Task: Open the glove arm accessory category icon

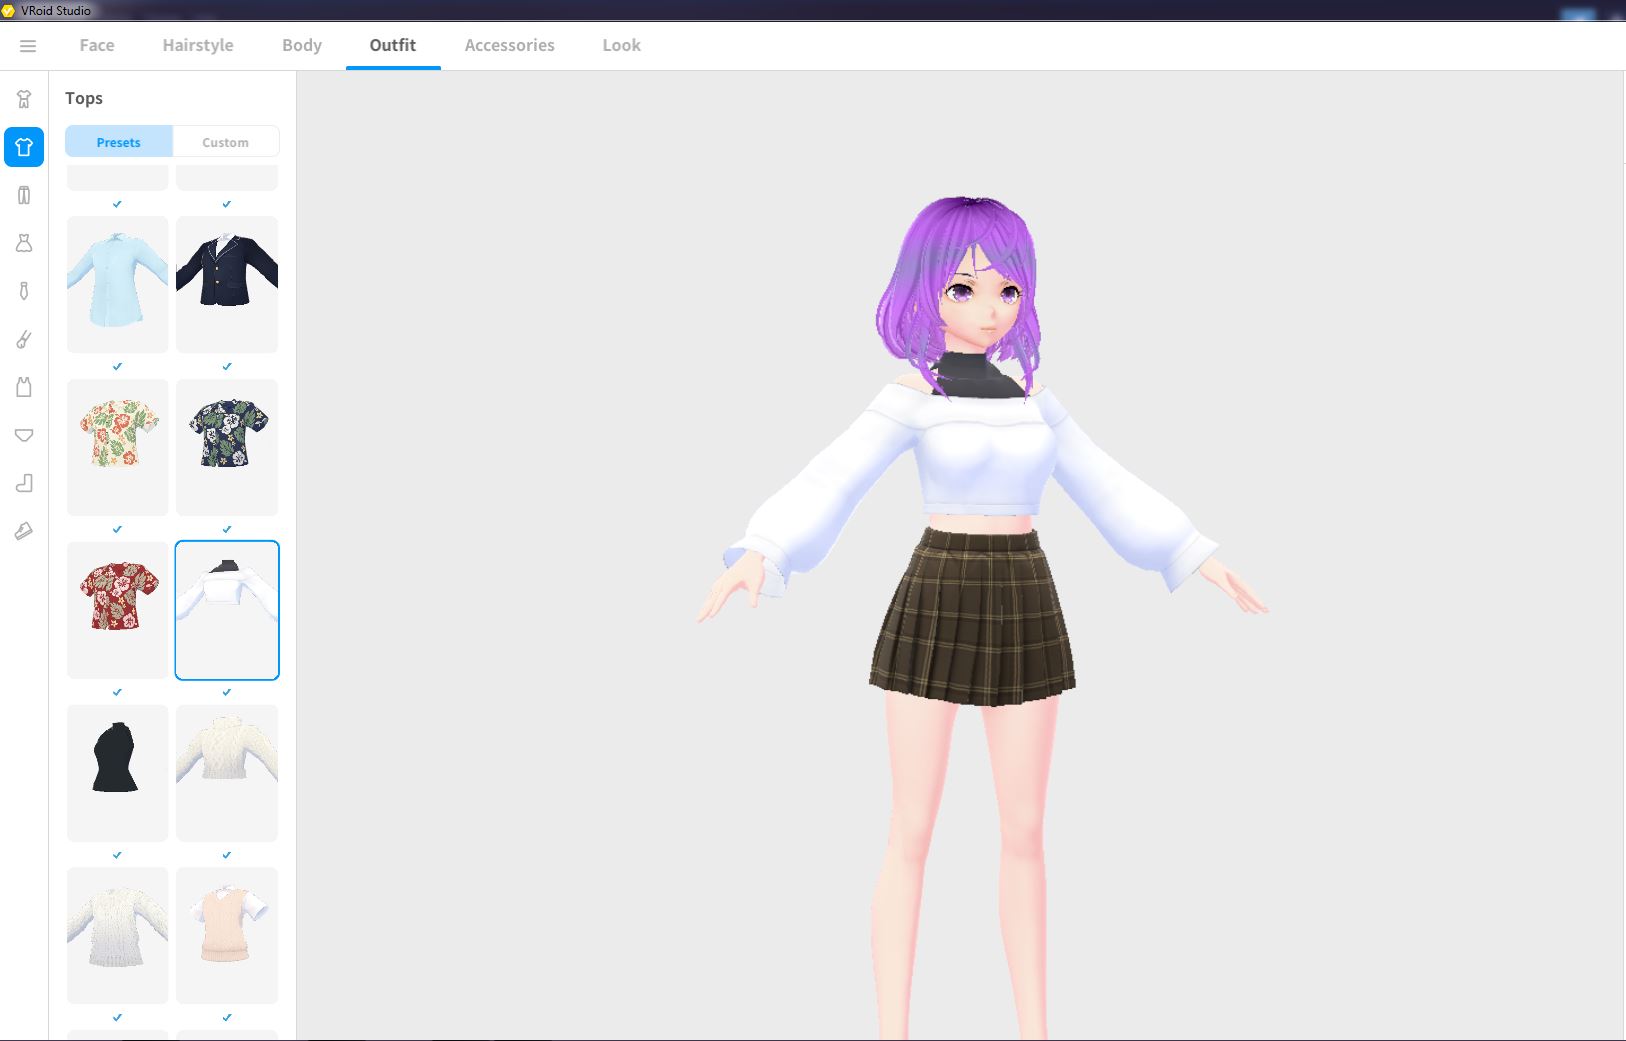Action: (24, 339)
